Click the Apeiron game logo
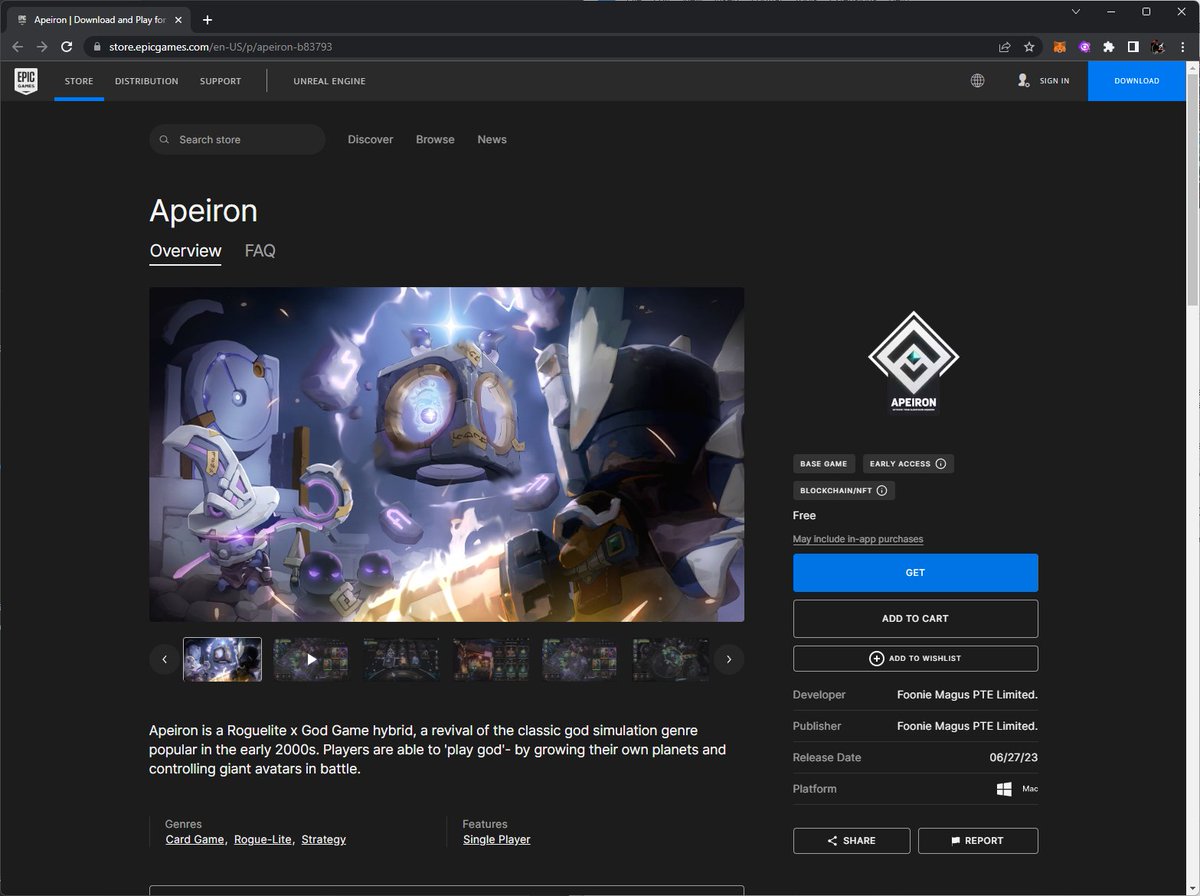The height and width of the screenshot is (896, 1200). click(914, 362)
